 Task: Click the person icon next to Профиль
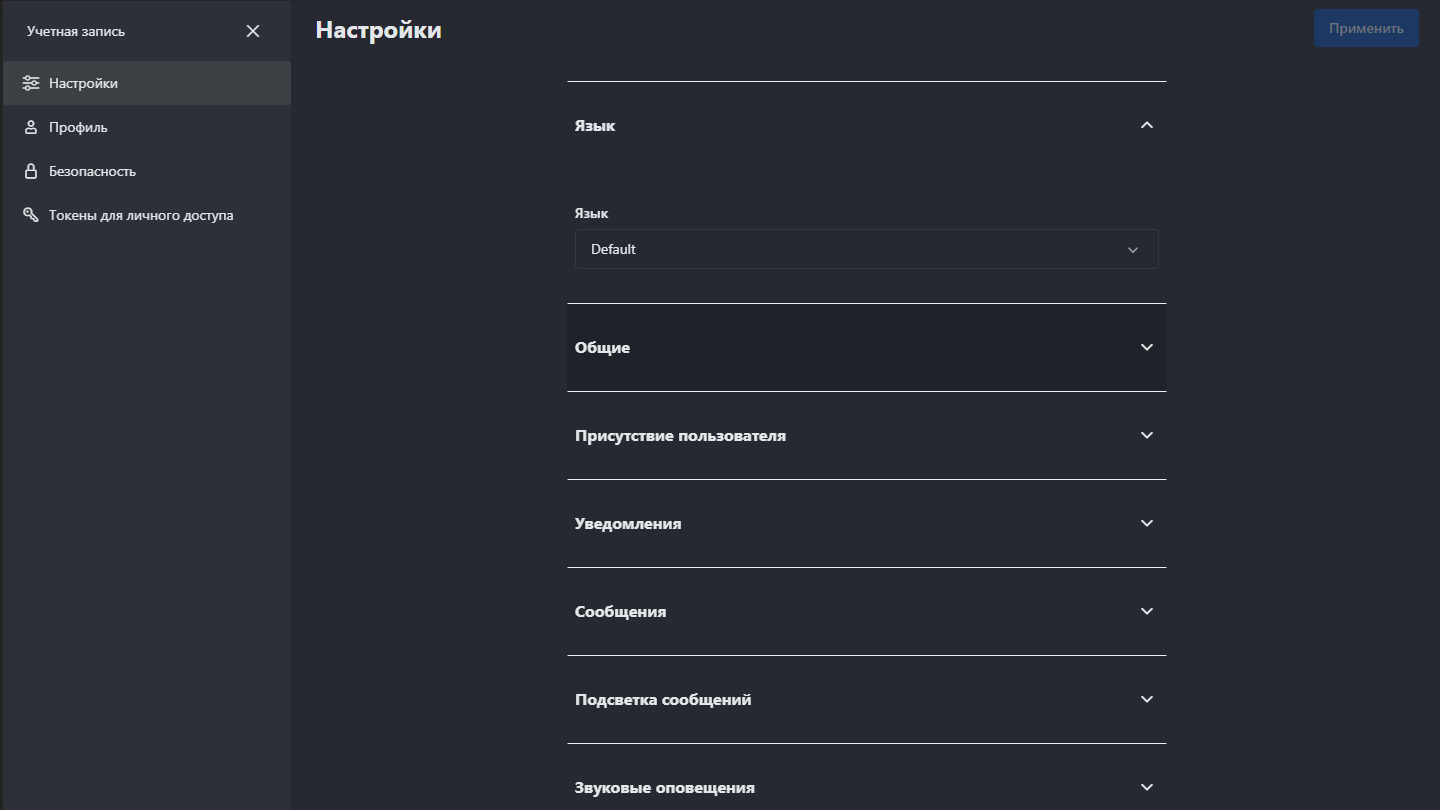[x=31, y=127]
